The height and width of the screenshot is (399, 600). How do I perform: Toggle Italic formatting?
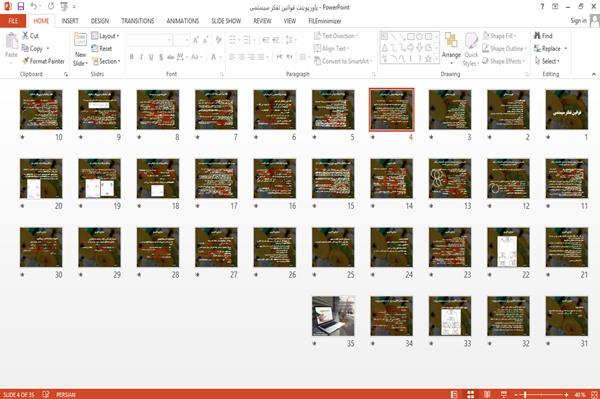tap(141, 57)
